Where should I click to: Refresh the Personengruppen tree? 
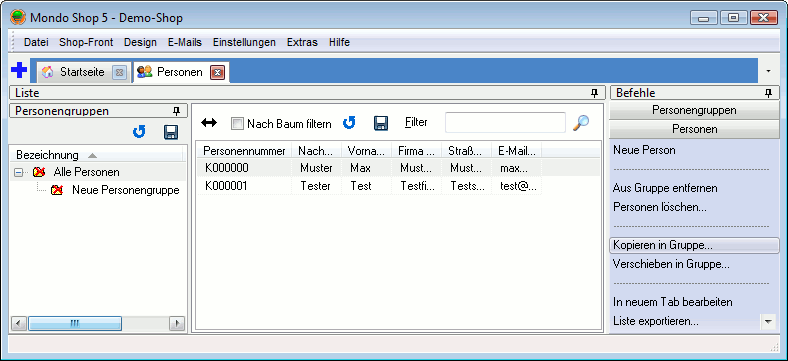[x=139, y=132]
